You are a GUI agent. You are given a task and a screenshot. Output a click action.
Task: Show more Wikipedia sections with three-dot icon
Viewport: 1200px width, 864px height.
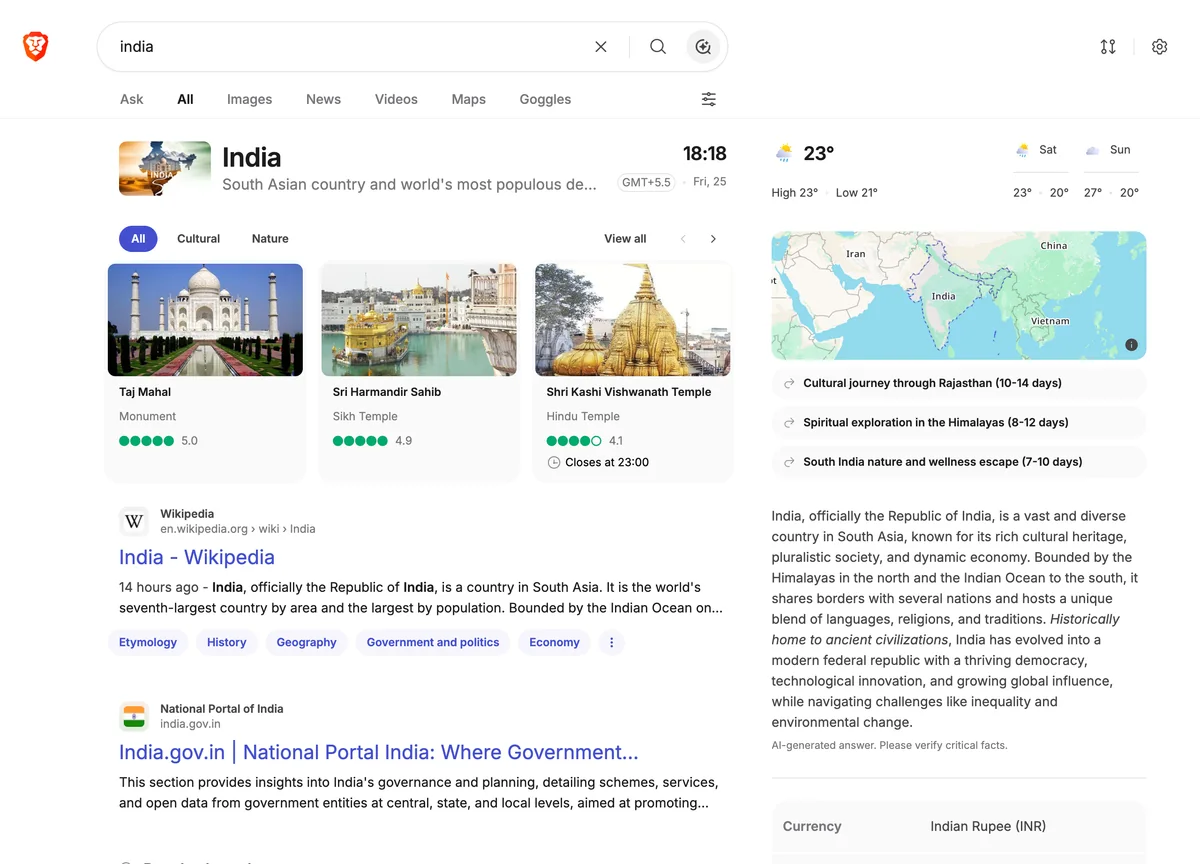click(x=612, y=642)
